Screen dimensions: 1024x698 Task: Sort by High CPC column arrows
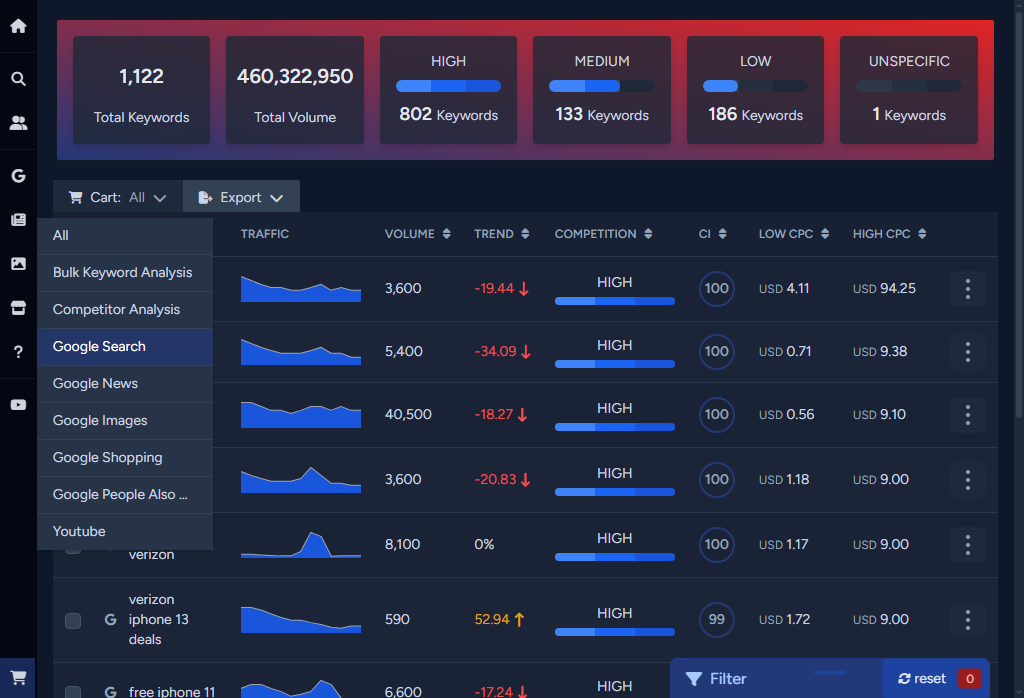[921, 234]
